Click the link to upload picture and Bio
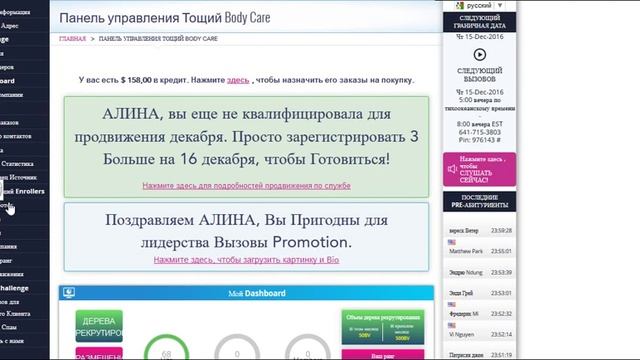Screen dimensions: 640x360 pyautogui.click(x=247, y=260)
